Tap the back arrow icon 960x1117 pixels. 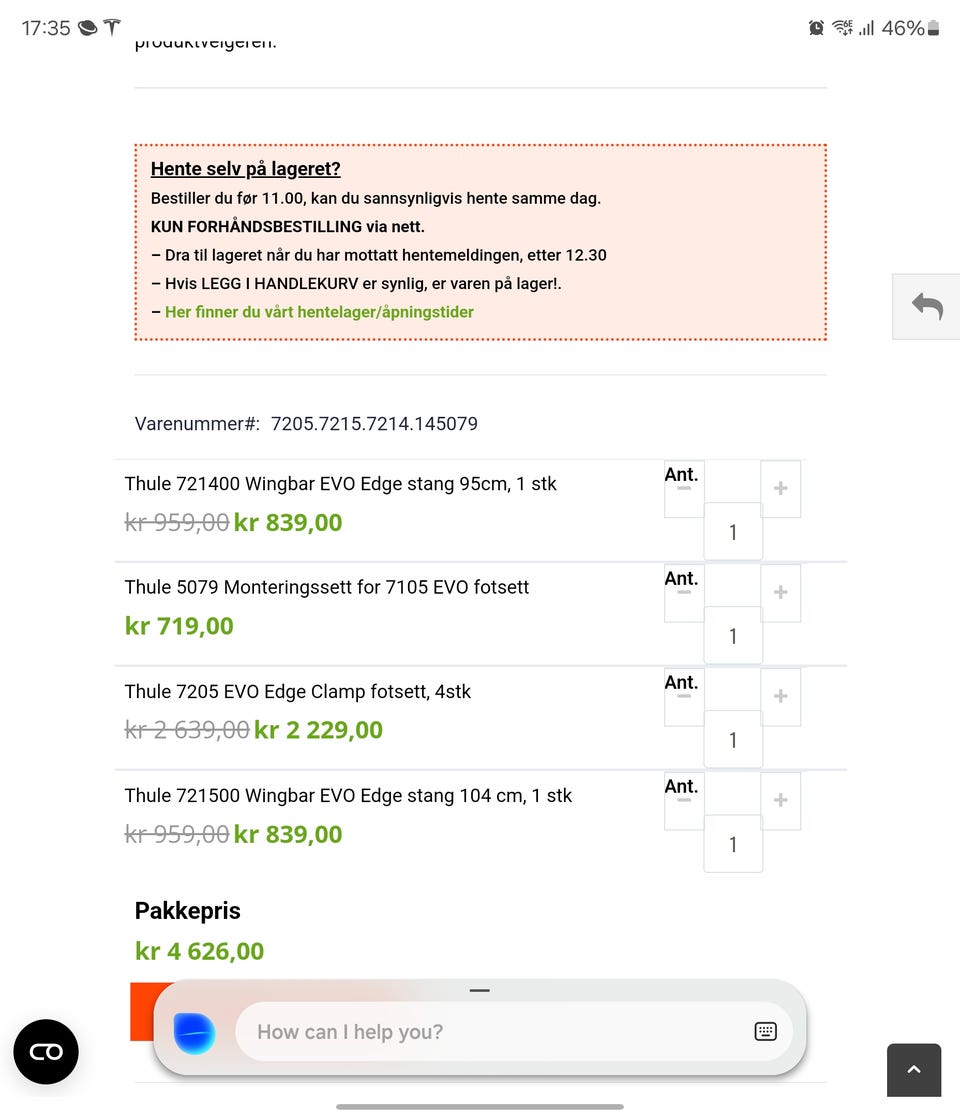point(927,307)
